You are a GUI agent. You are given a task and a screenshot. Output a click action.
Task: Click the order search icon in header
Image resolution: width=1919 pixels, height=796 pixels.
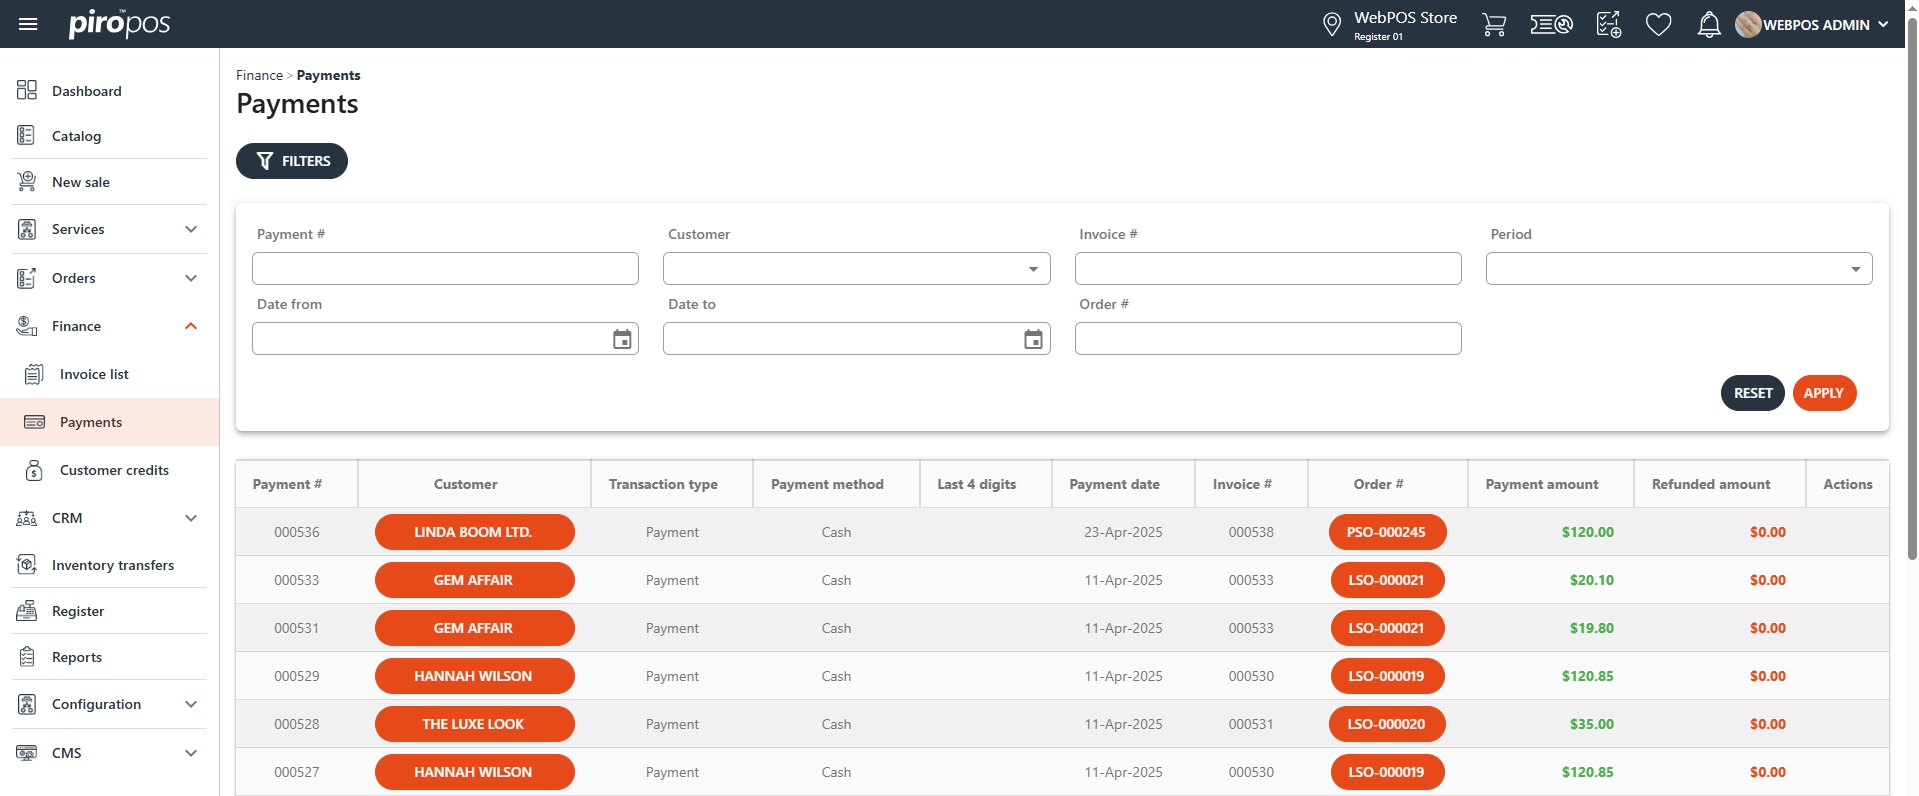pyautogui.click(x=1551, y=24)
